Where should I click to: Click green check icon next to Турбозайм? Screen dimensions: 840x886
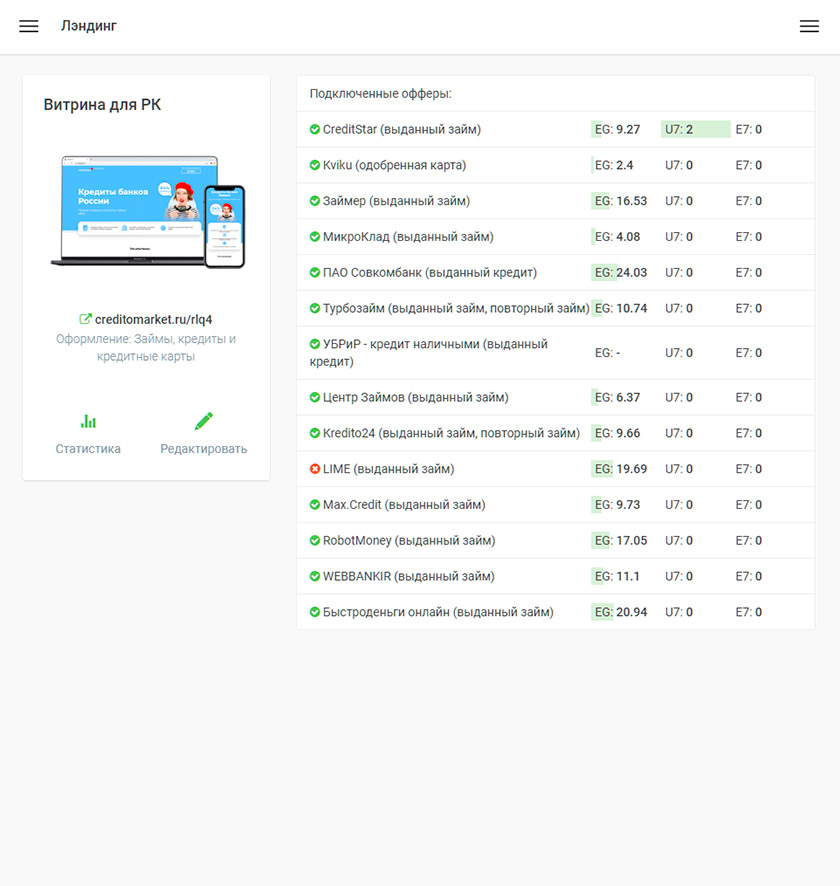pos(315,308)
